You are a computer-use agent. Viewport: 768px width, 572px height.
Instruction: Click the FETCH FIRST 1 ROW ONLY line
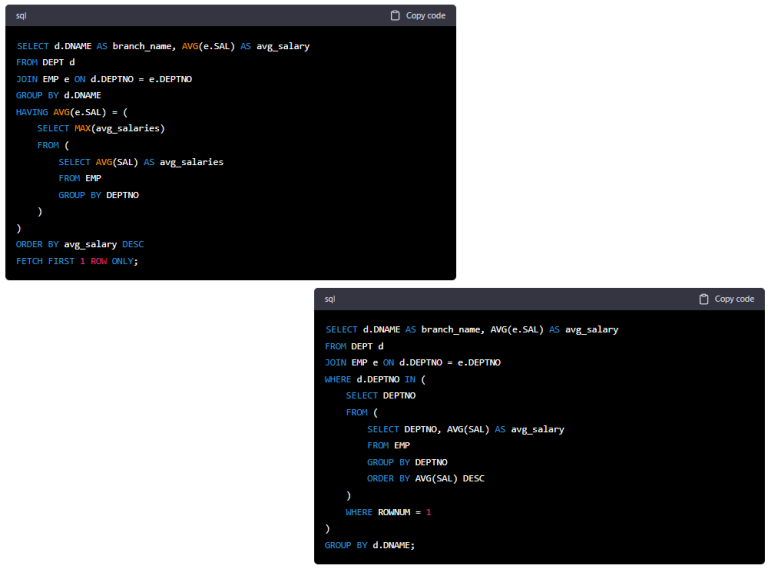pos(77,261)
